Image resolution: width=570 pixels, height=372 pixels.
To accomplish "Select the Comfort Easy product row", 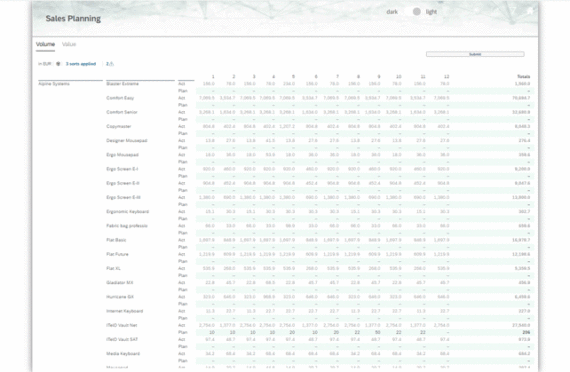I will point(120,98).
